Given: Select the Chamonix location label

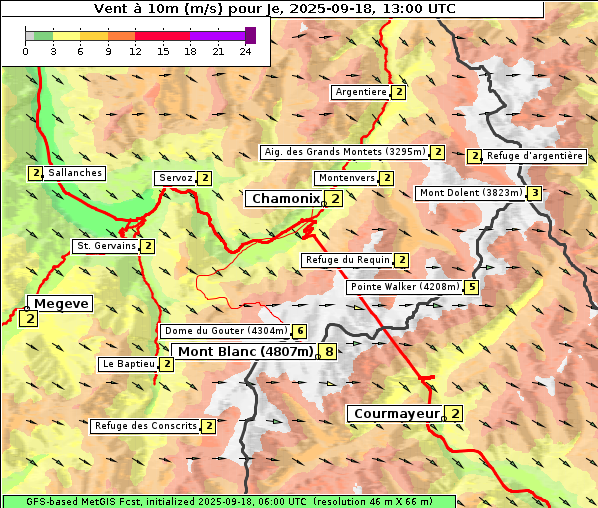Looking at the screenshot, I should (286, 199).
